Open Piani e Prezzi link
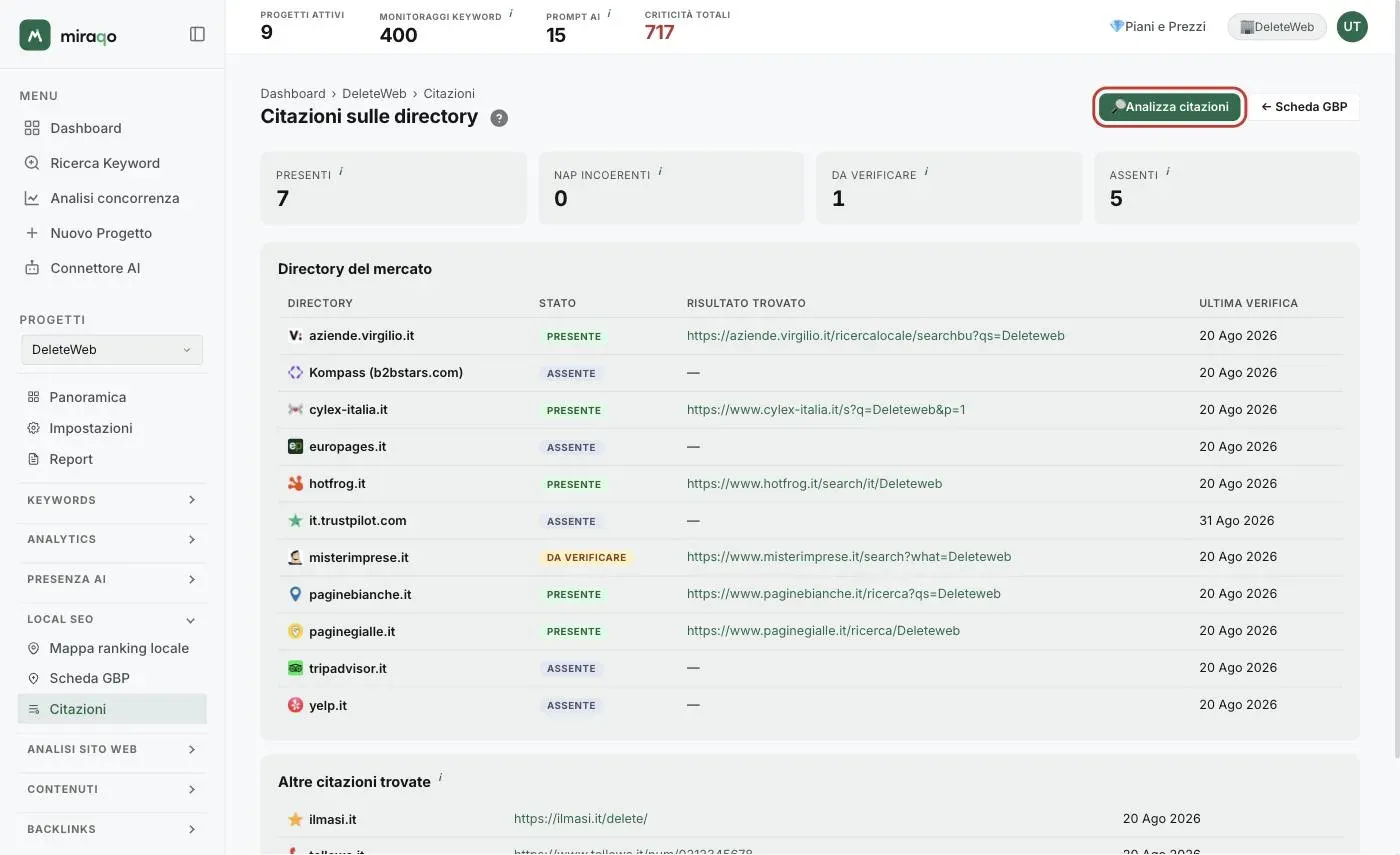The width and height of the screenshot is (1400, 855). (1157, 27)
